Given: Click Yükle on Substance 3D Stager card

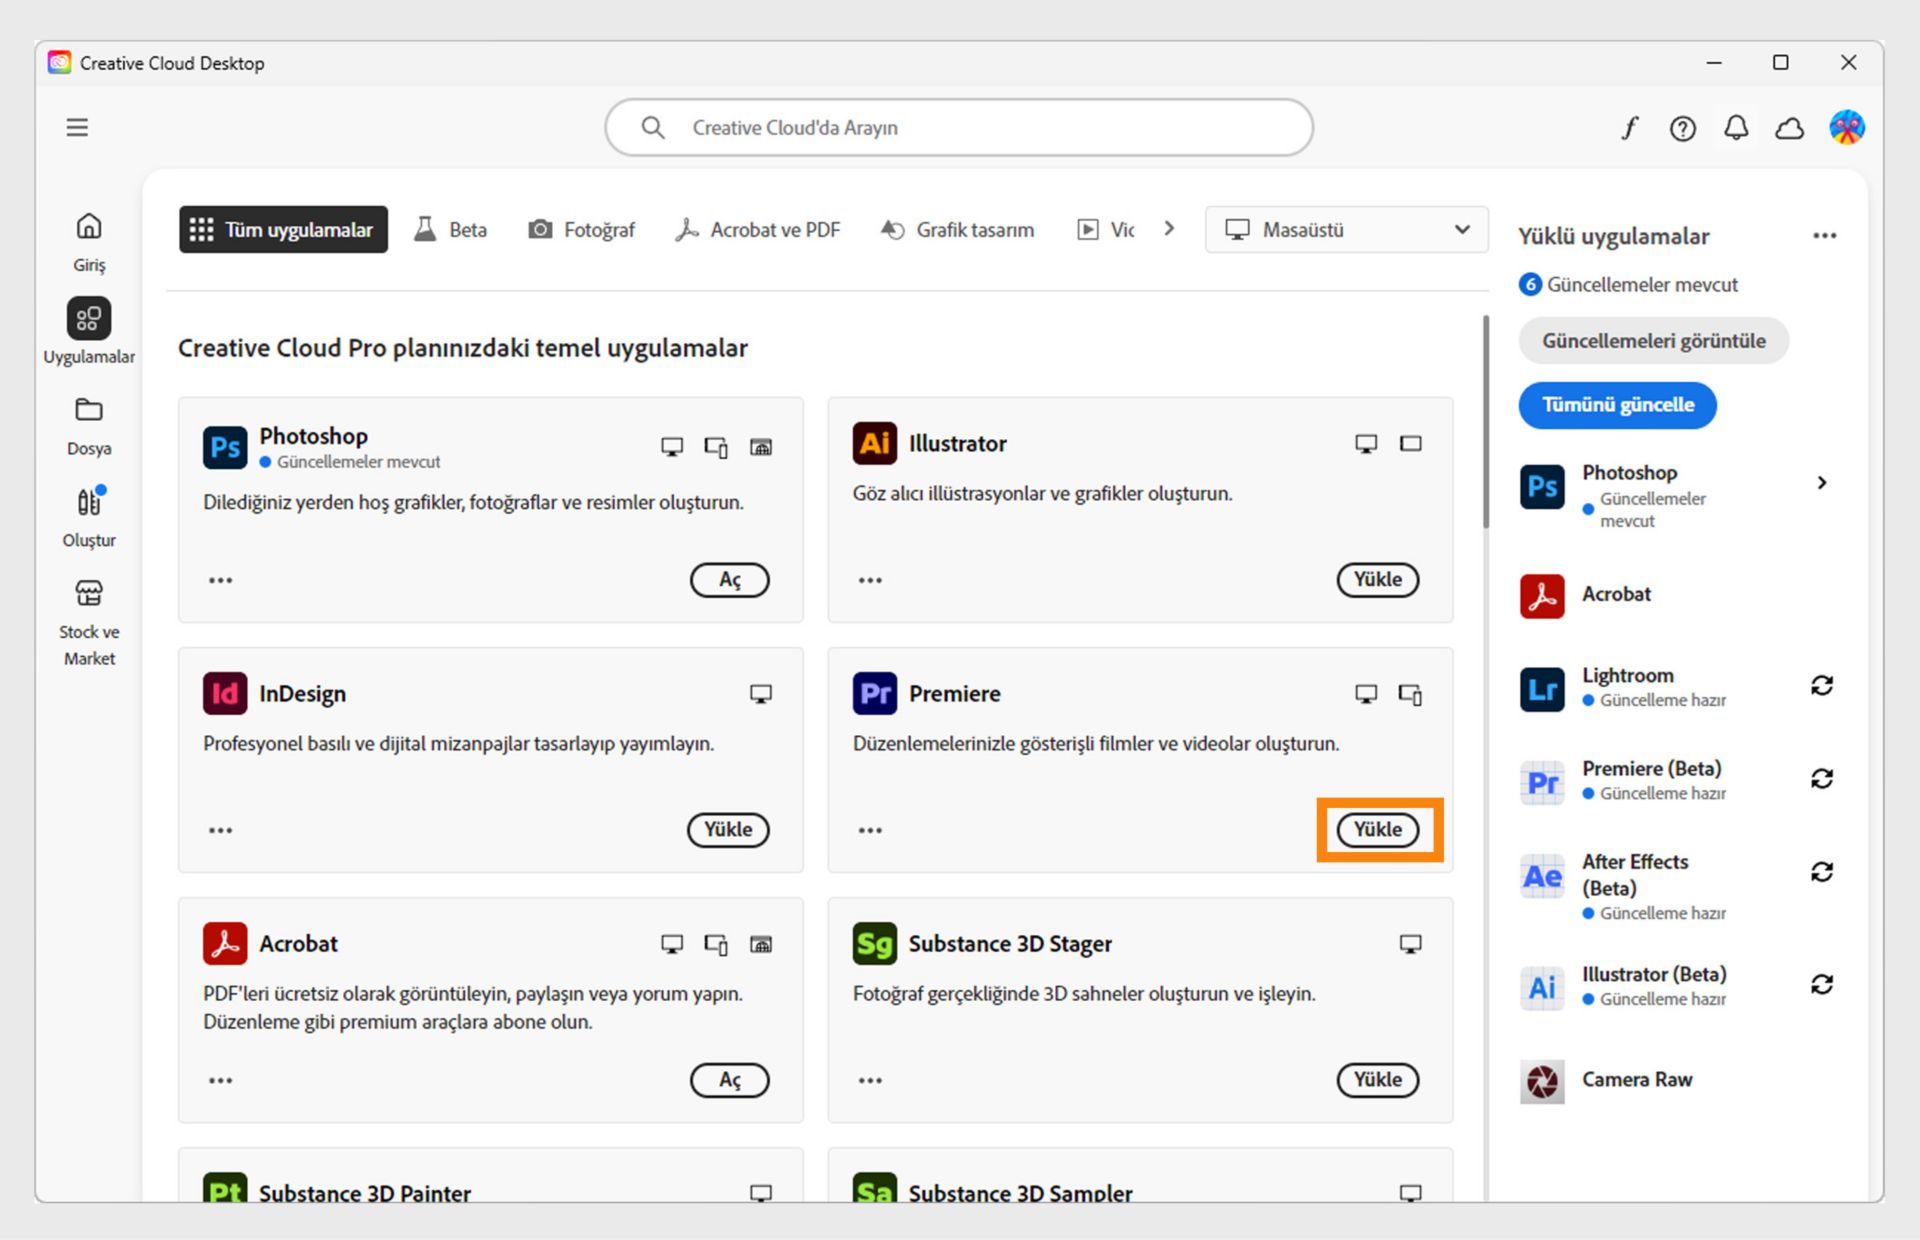Looking at the screenshot, I should pyautogui.click(x=1377, y=1080).
